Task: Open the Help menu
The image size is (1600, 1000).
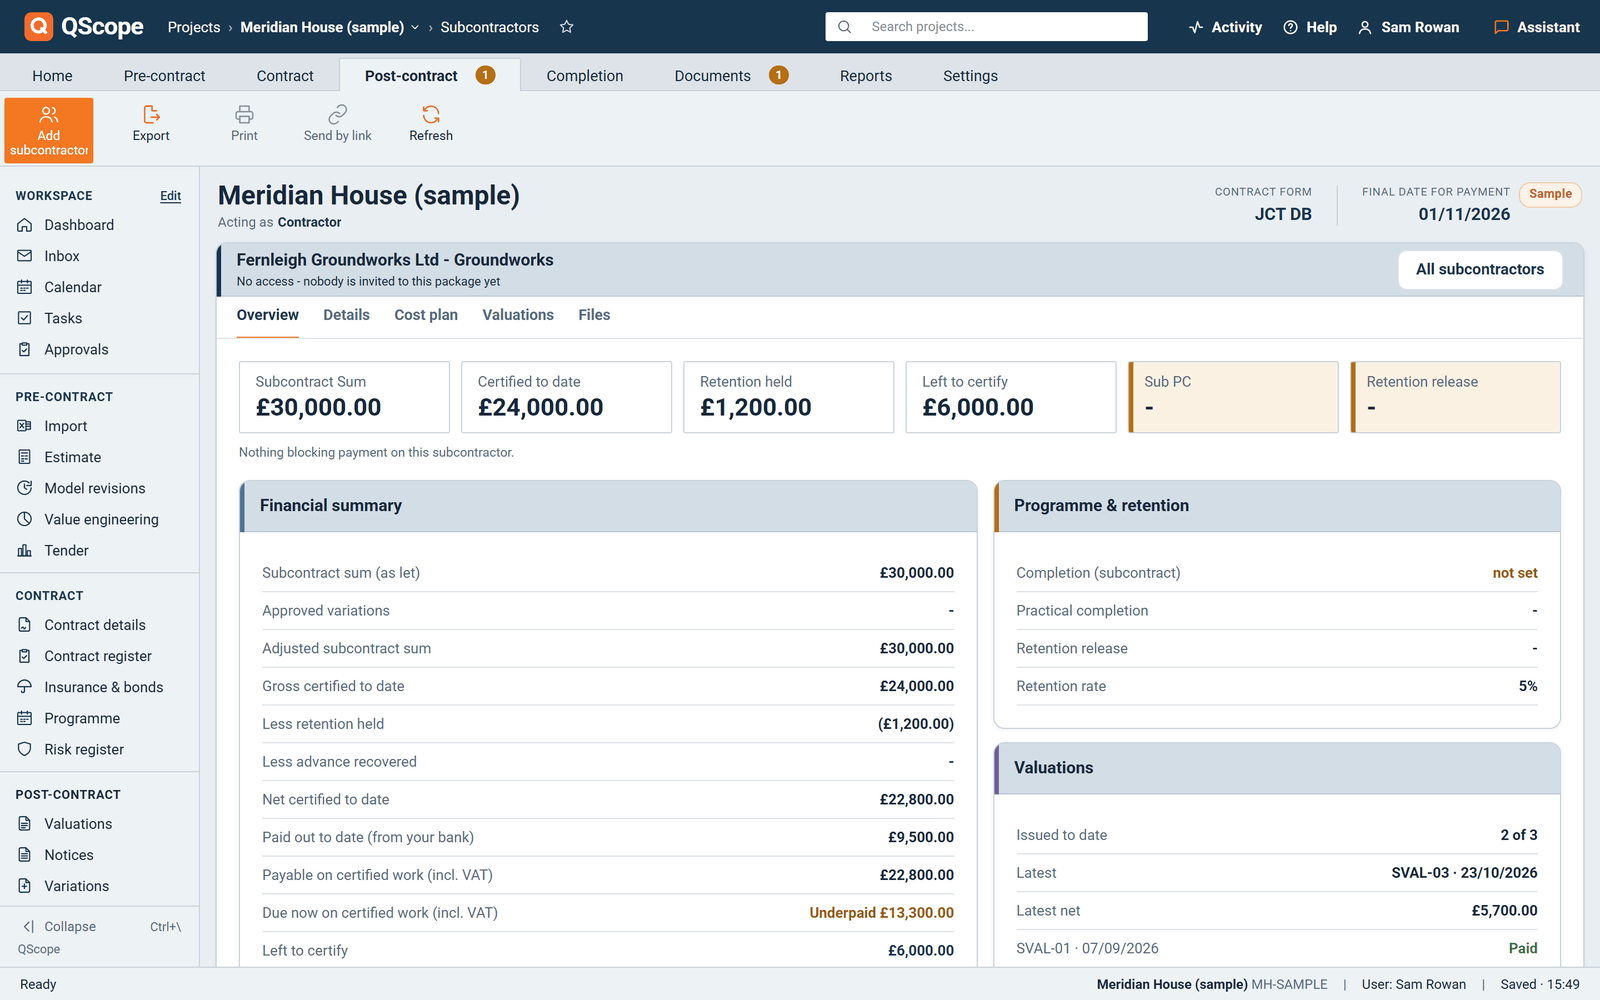Action: pyautogui.click(x=1310, y=27)
